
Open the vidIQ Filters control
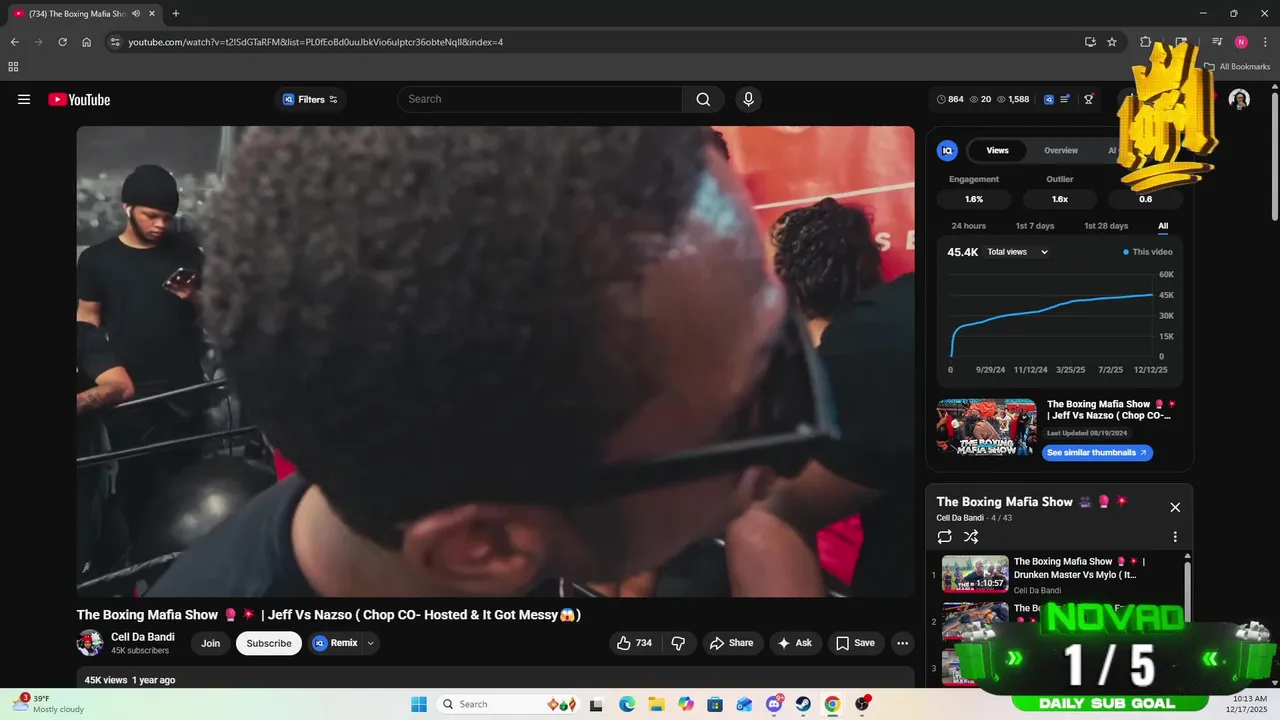pyautogui.click(x=310, y=99)
